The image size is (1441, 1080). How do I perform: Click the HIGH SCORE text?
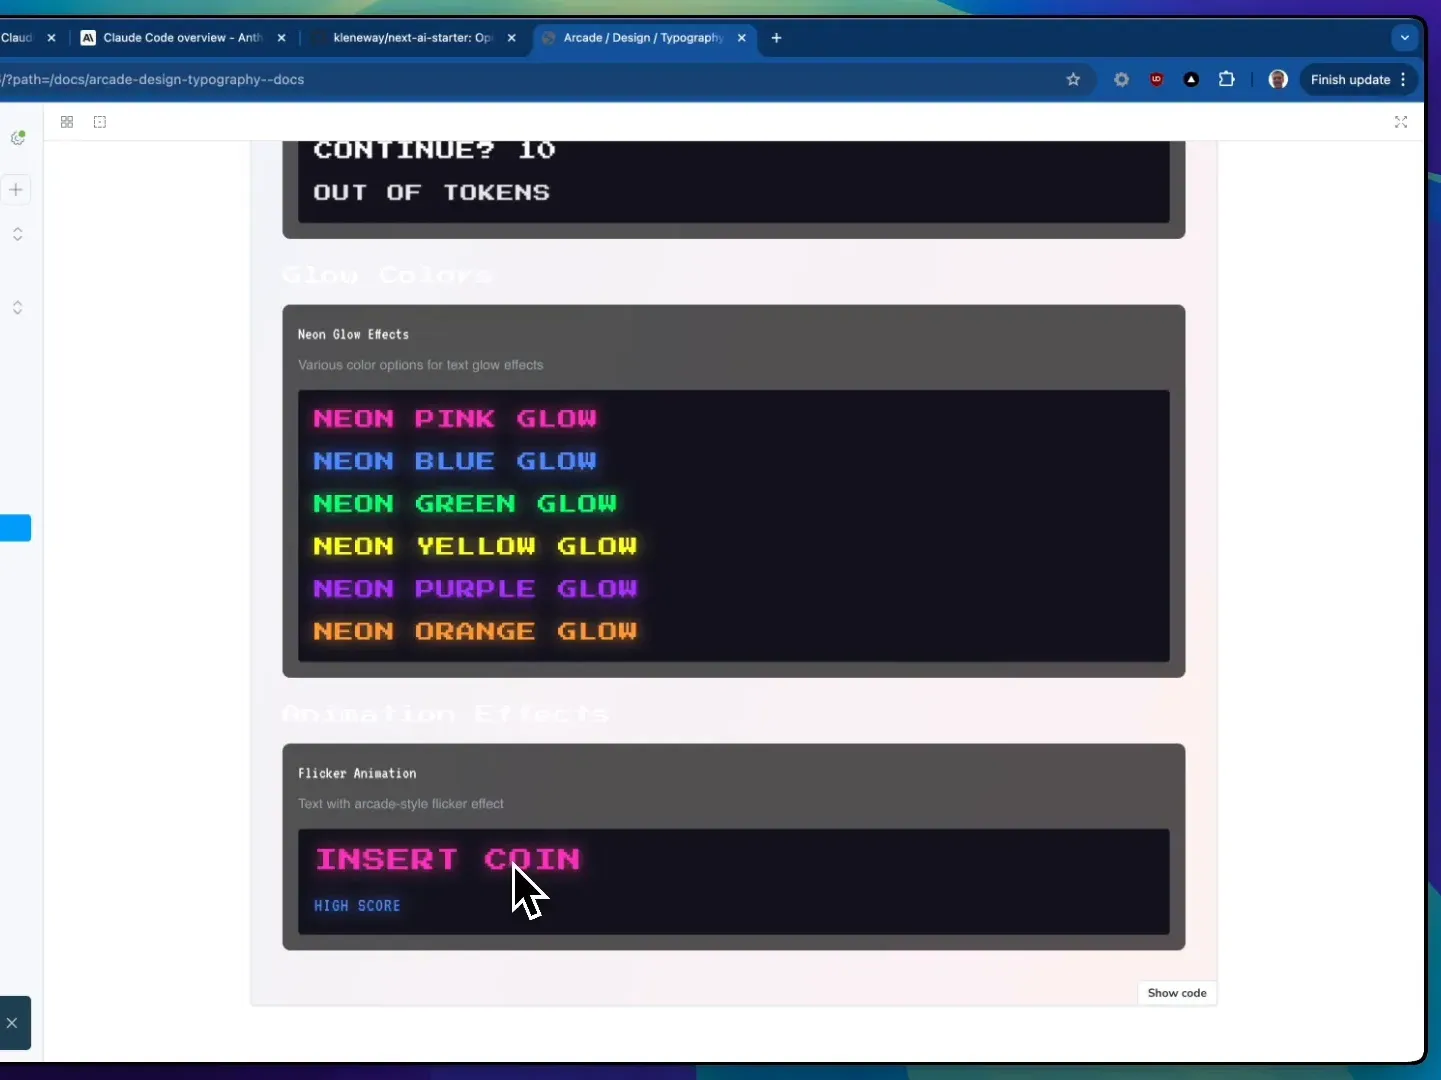pos(357,906)
